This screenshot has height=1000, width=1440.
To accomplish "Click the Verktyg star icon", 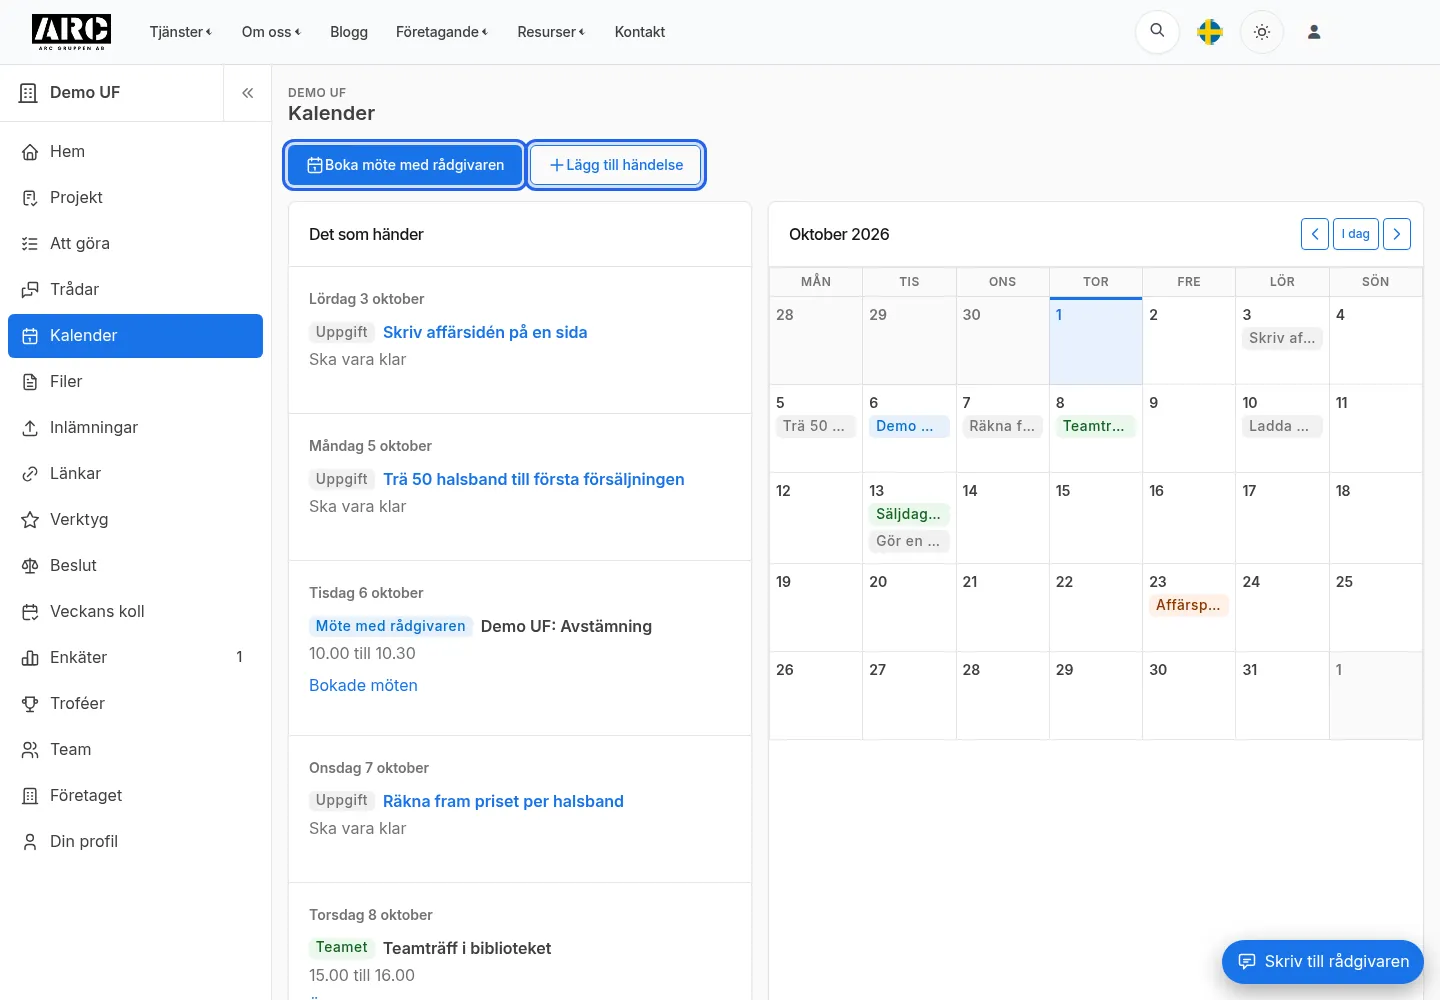I will pyautogui.click(x=30, y=520).
